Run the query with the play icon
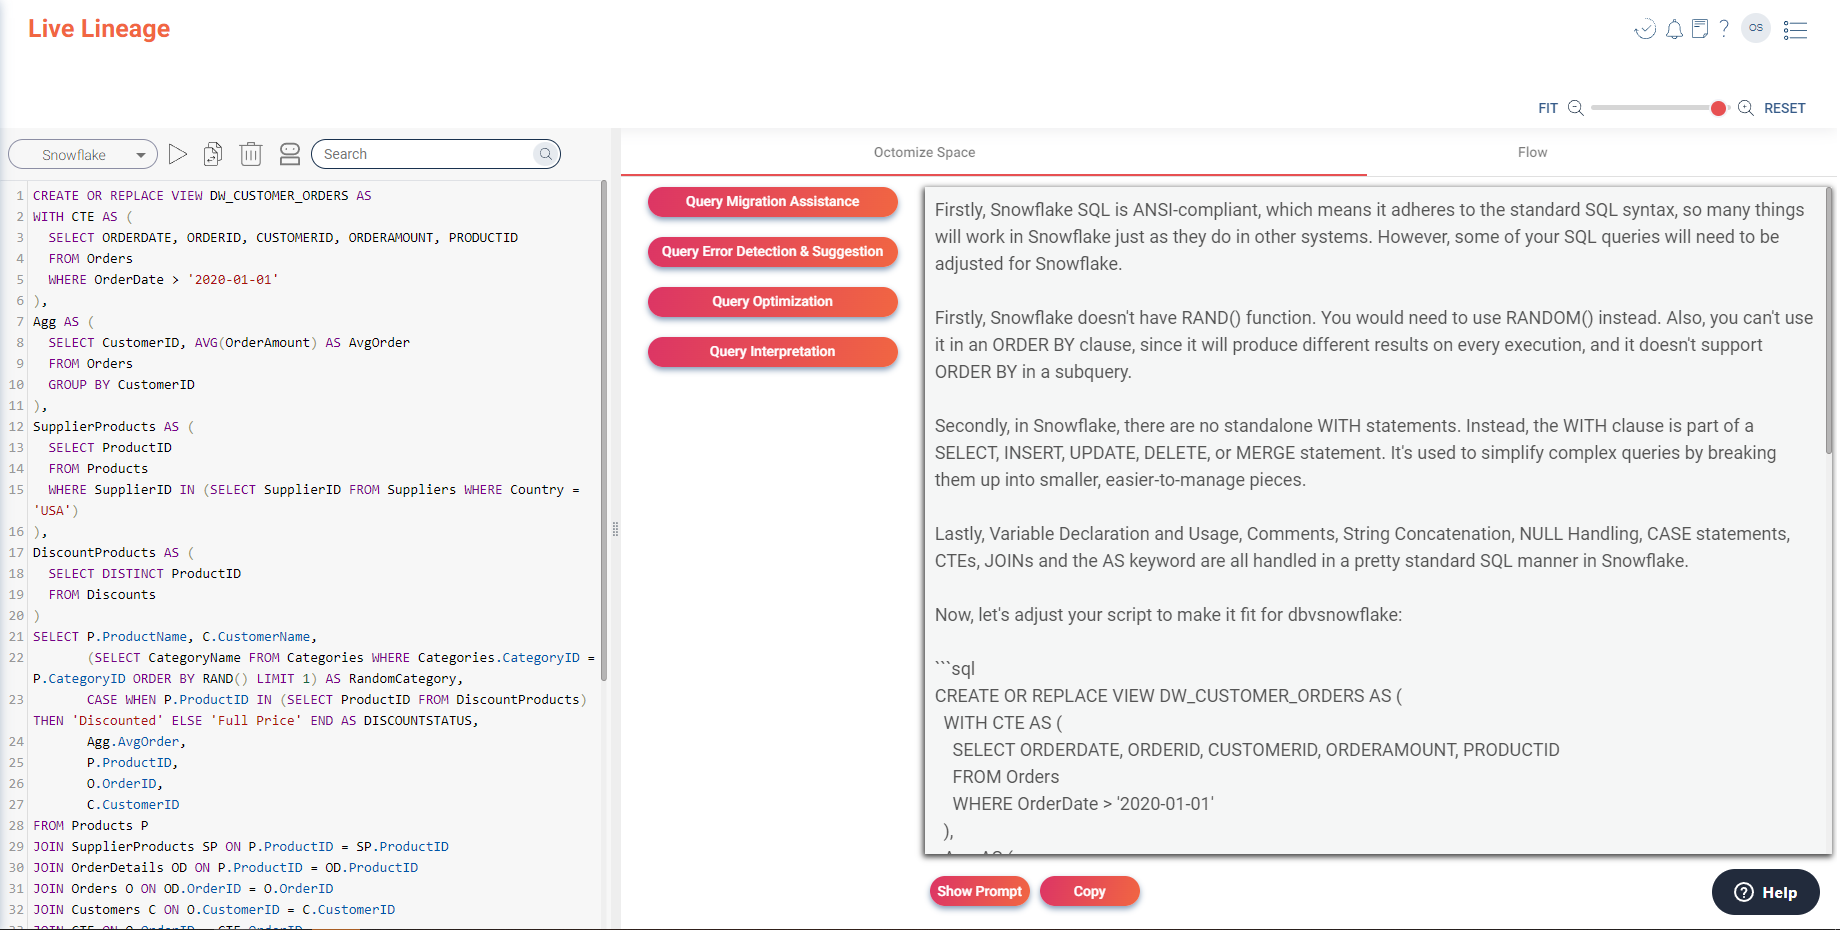The width and height of the screenshot is (1840, 930). point(178,154)
